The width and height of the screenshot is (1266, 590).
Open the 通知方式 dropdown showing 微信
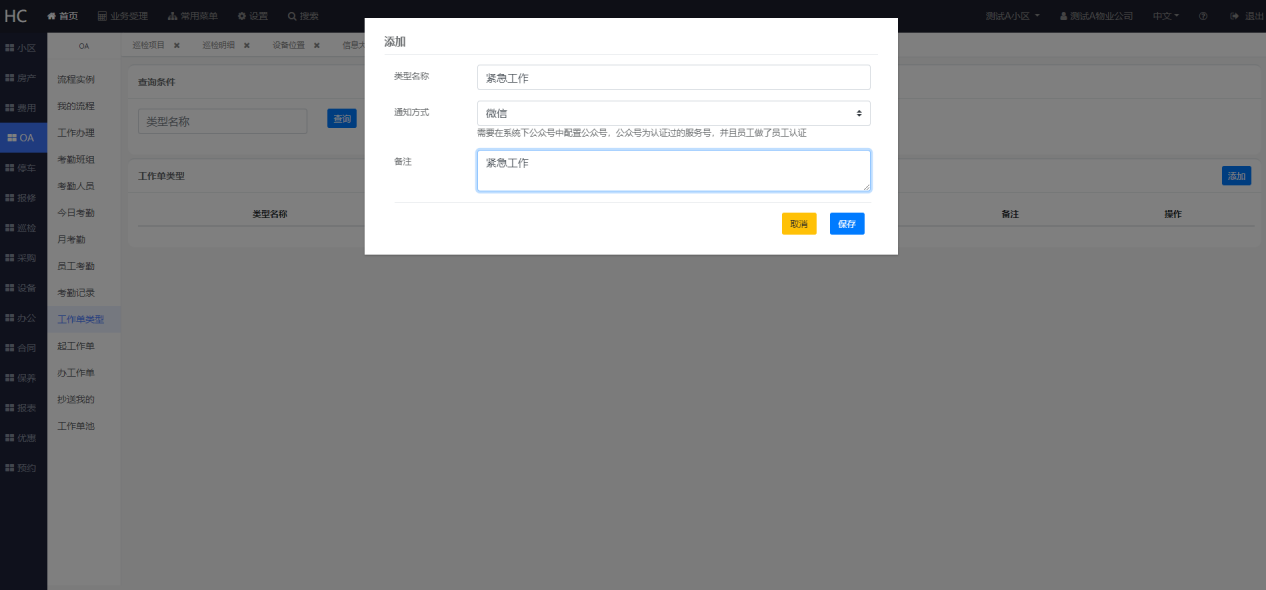673,113
